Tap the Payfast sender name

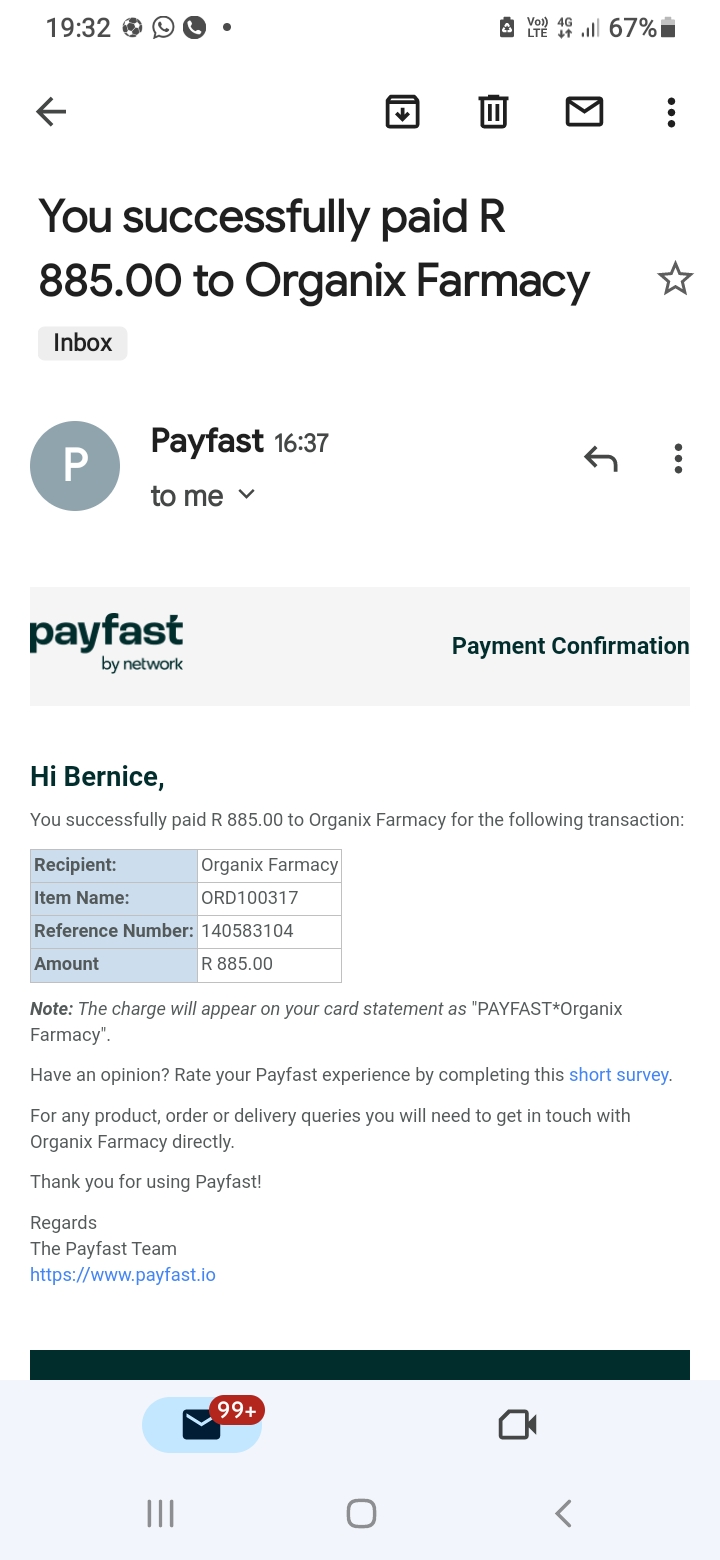click(x=207, y=441)
